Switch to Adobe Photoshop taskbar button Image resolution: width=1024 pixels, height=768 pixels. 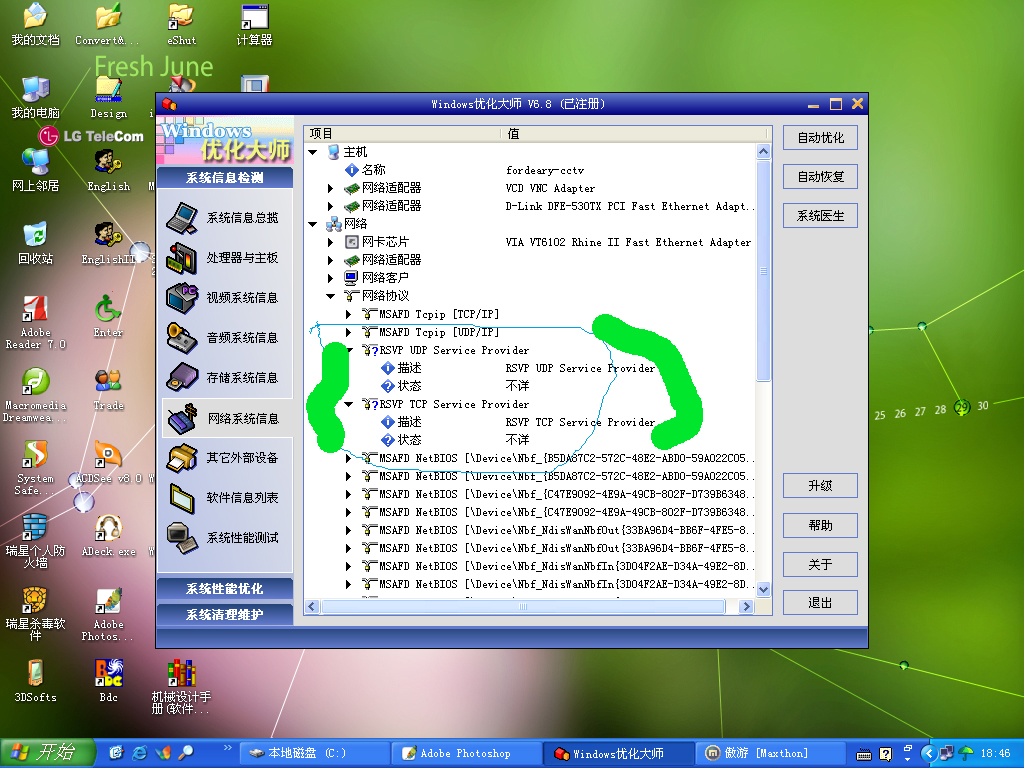(466, 753)
